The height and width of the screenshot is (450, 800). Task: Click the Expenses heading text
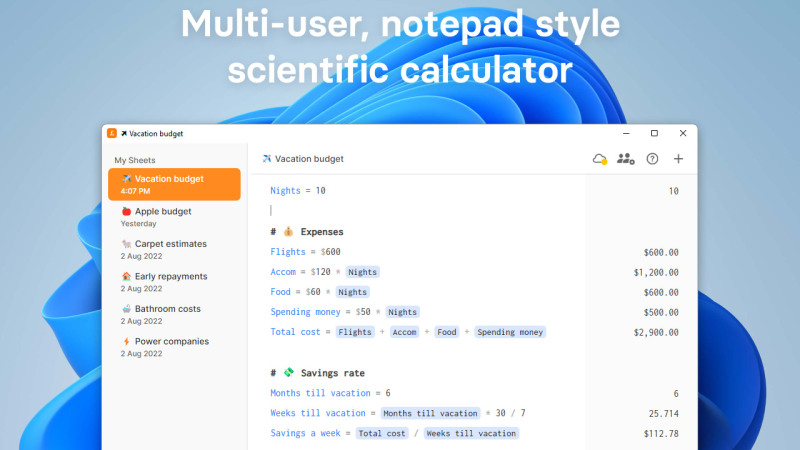tap(322, 232)
